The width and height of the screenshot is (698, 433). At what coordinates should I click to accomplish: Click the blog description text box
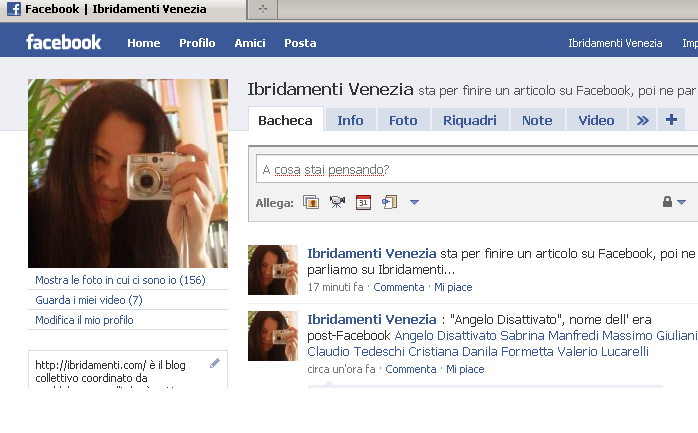click(x=128, y=370)
